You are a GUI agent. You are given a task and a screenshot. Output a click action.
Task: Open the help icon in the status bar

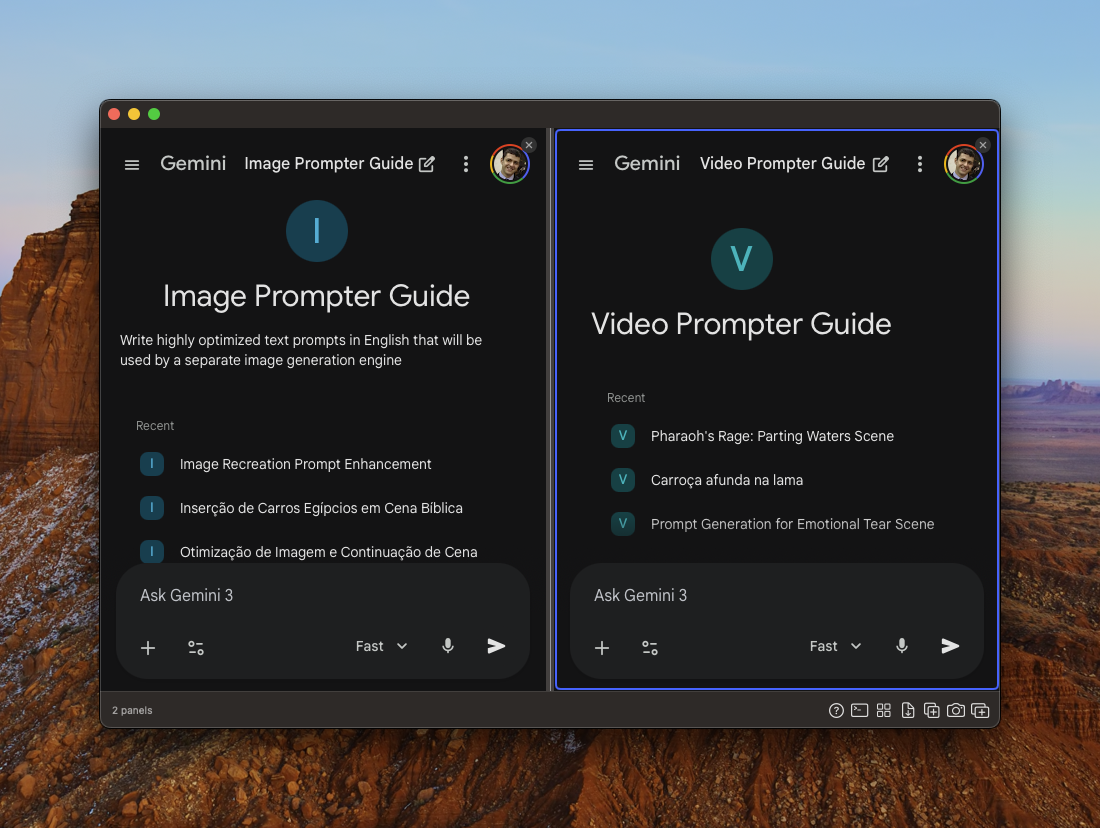(x=835, y=710)
